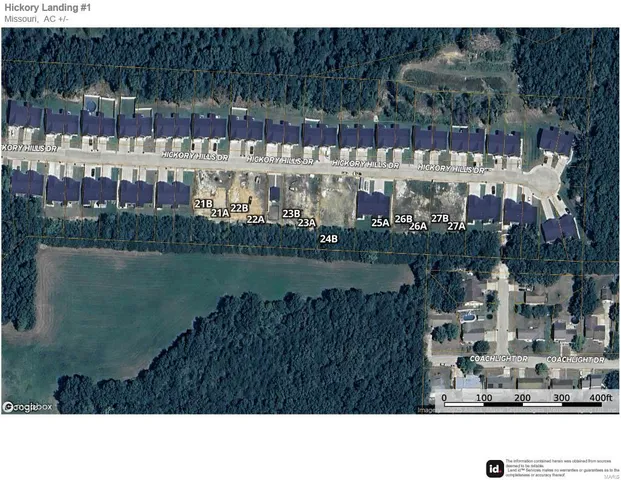621x480 pixels.
Task: Pick lot 22A on the aerial map
Action: point(256,219)
